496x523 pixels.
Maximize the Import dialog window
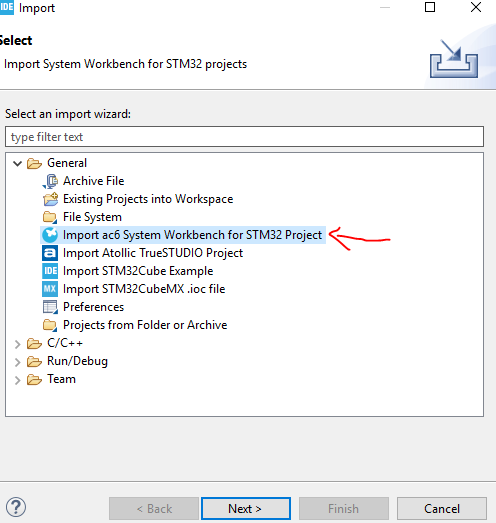430,7
